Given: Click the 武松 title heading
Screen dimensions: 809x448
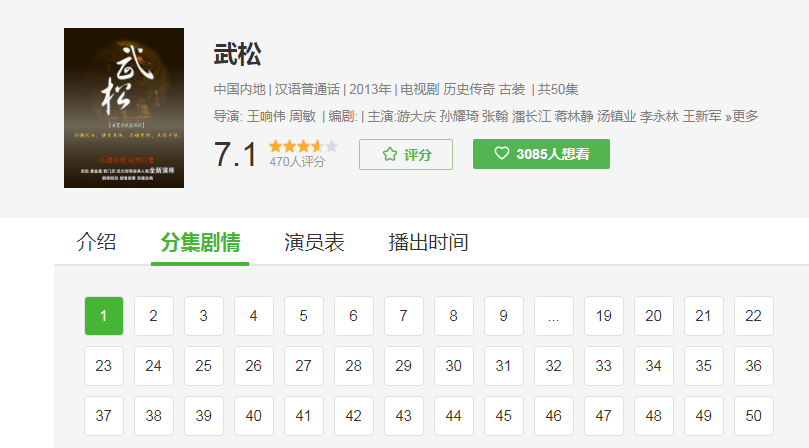Looking at the screenshot, I should (x=238, y=54).
